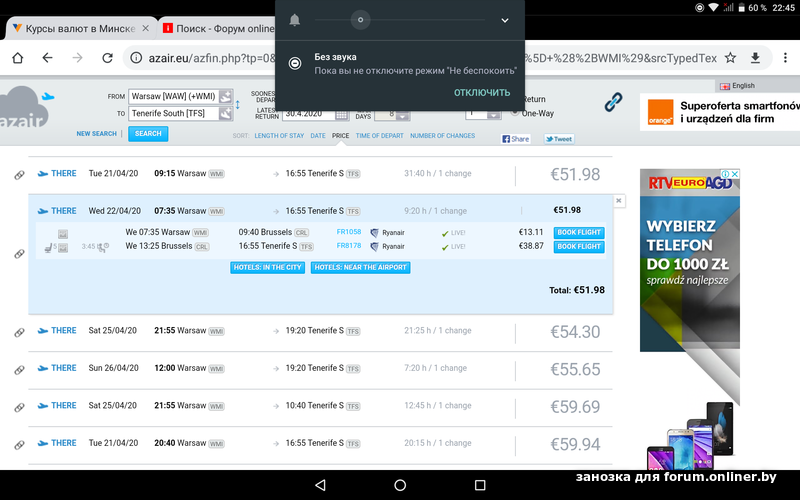Copy link icon for expanded Wed 22/04/20 flight
Image resolution: width=800 pixels, height=500 pixels.
point(19,254)
